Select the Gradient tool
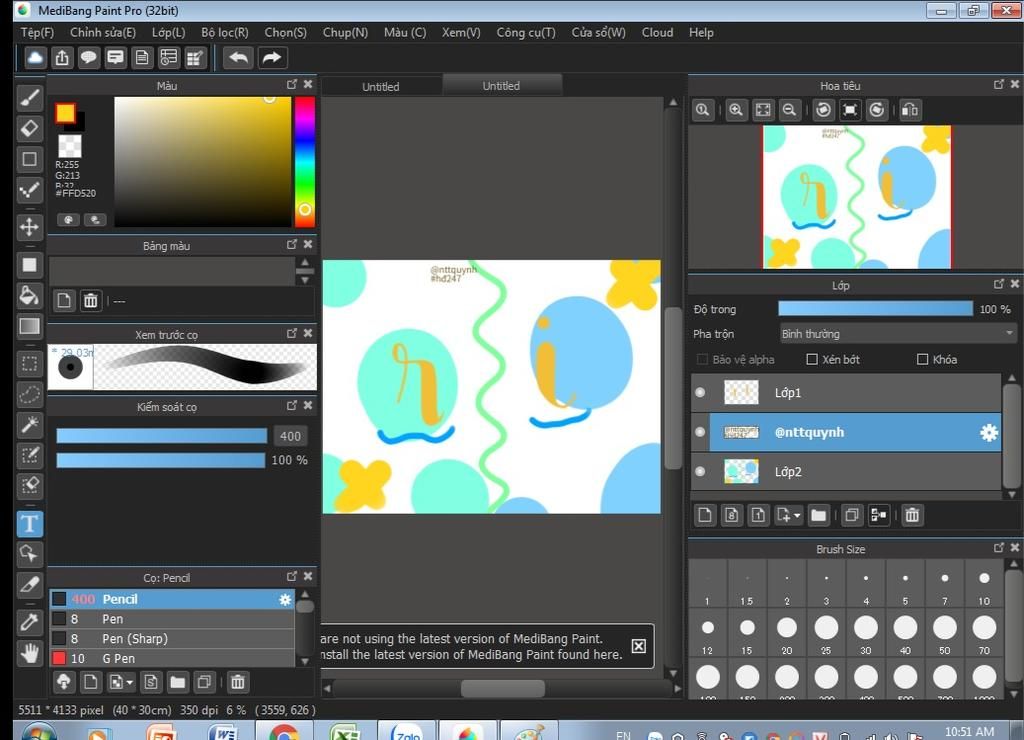The height and width of the screenshot is (740, 1024). [29, 326]
